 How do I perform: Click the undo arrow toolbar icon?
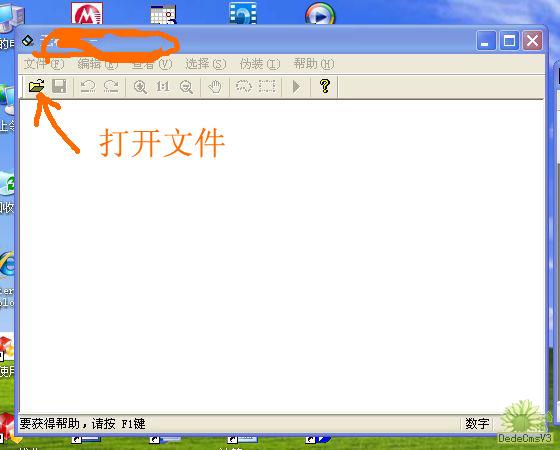pyautogui.click(x=88, y=86)
